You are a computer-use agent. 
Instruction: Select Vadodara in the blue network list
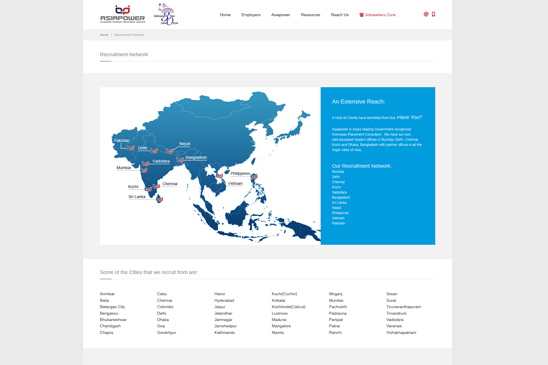pos(339,192)
